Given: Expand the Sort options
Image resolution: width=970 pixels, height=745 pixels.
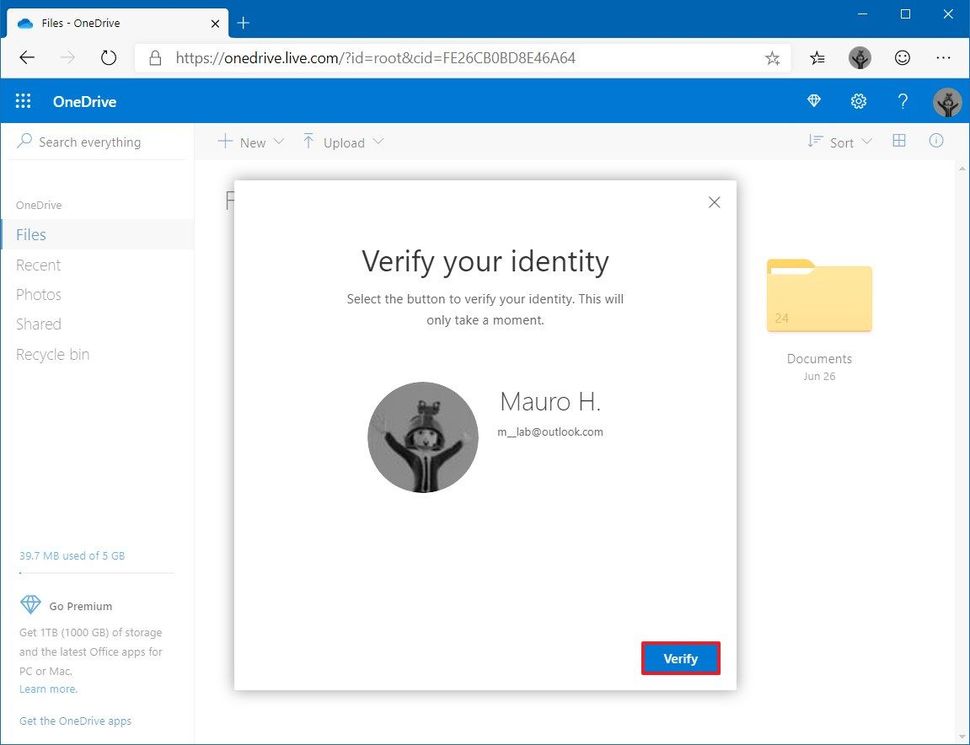Looking at the screenshot, I should click(840, 142).
